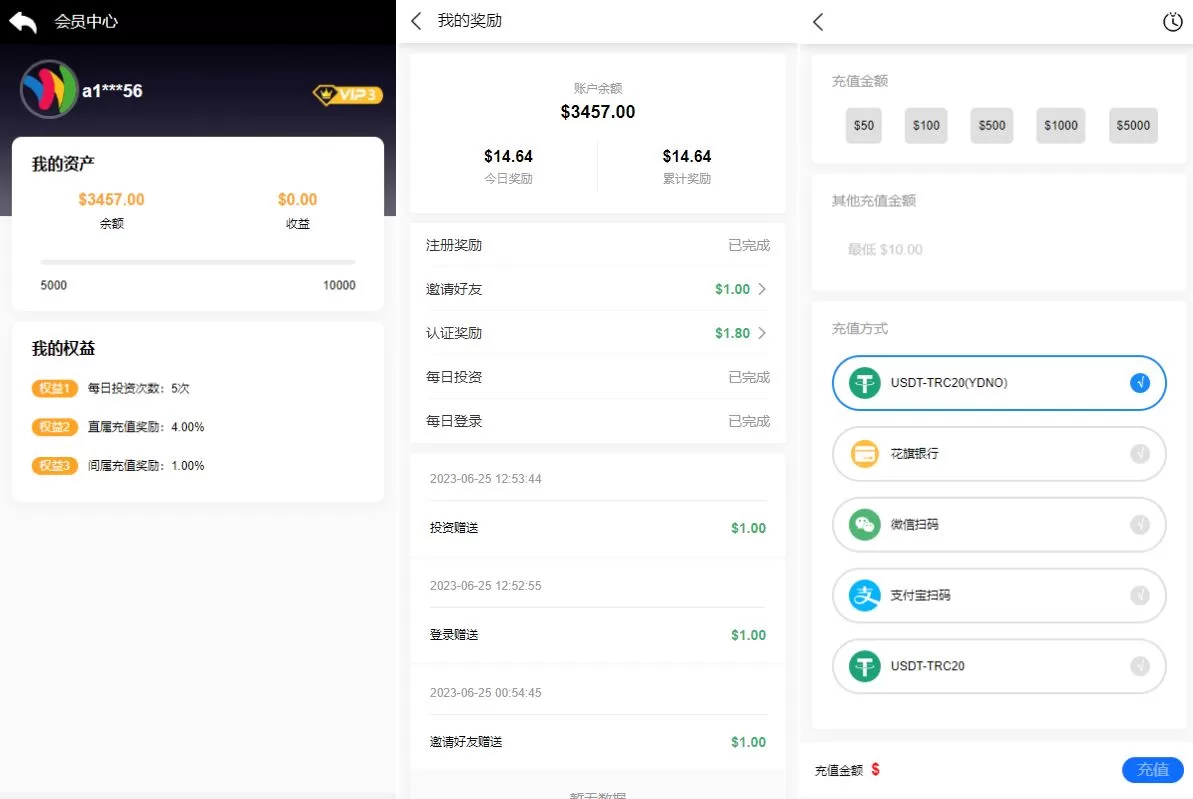Viewport: 1193px width, 799px height.
Task: Click back chevron on recharge page
Action: pyautogui.click(x=818, y=22)
